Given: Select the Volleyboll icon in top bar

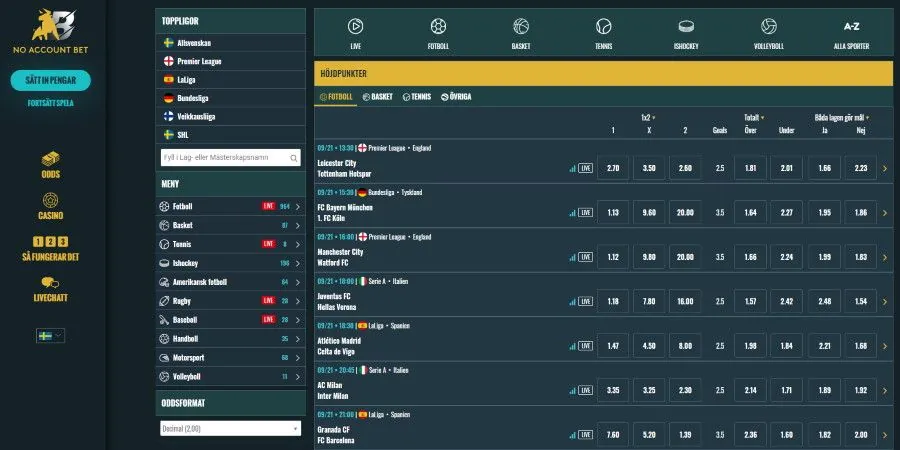Looking at the screenshot, I should tap(769, 26).
